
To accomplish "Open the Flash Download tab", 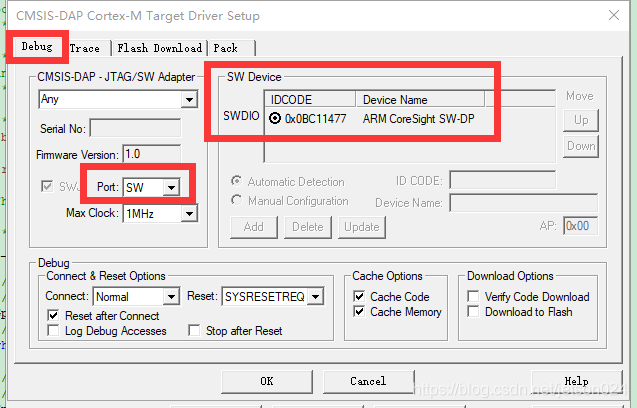I will (160, 48).
